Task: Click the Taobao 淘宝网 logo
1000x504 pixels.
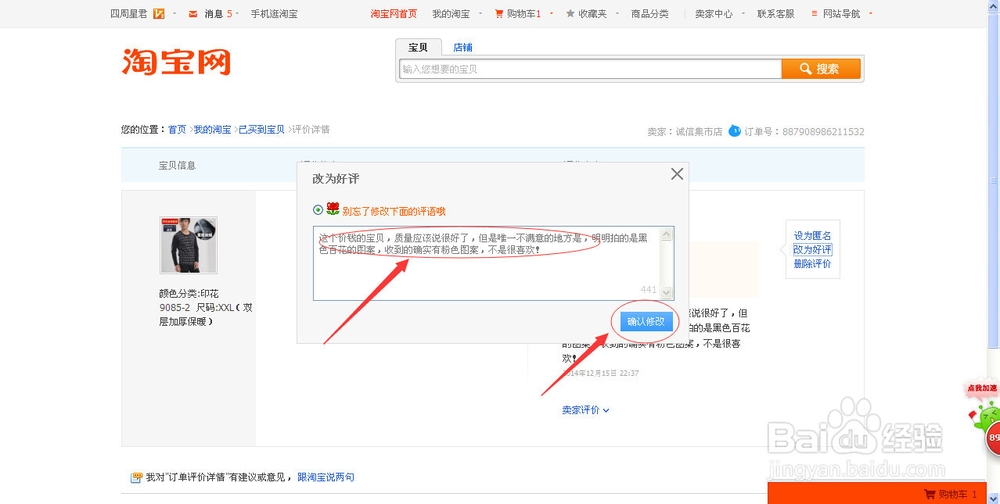Action: tap(176, 62)
